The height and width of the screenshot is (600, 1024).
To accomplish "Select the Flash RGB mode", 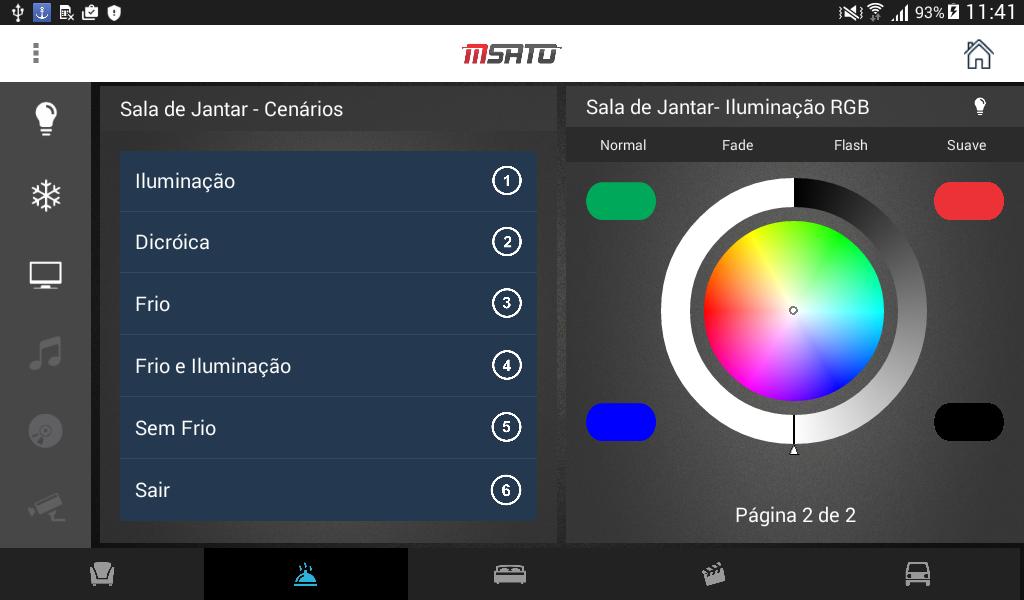I will (x=850, y=145).
